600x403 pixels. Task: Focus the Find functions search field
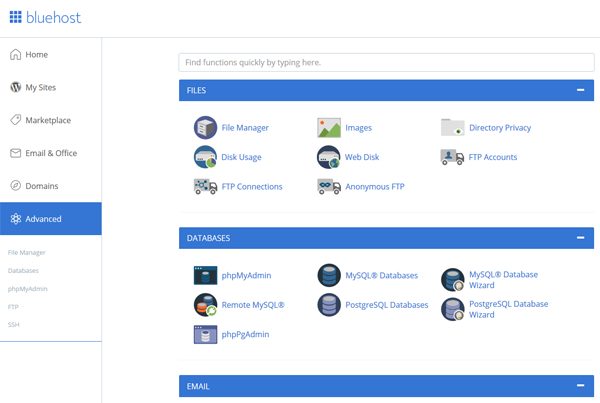pos(386,62)
